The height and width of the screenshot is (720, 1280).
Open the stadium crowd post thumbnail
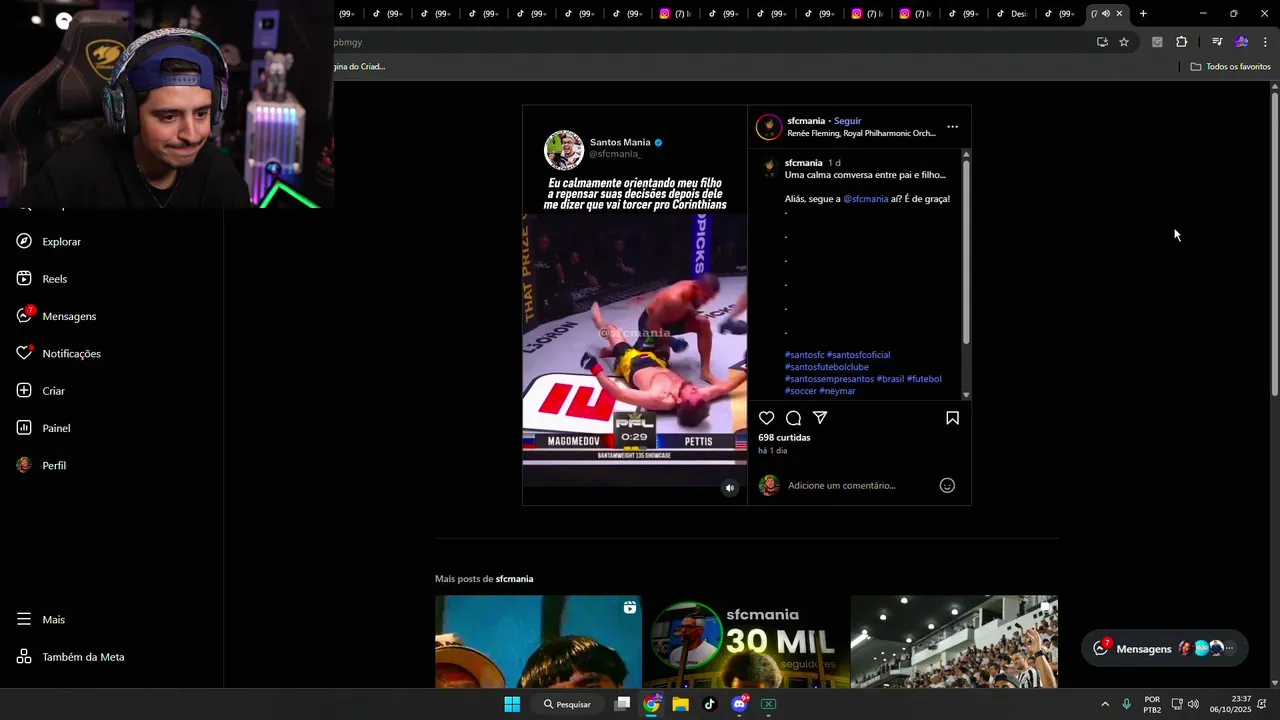pos(954,642)
